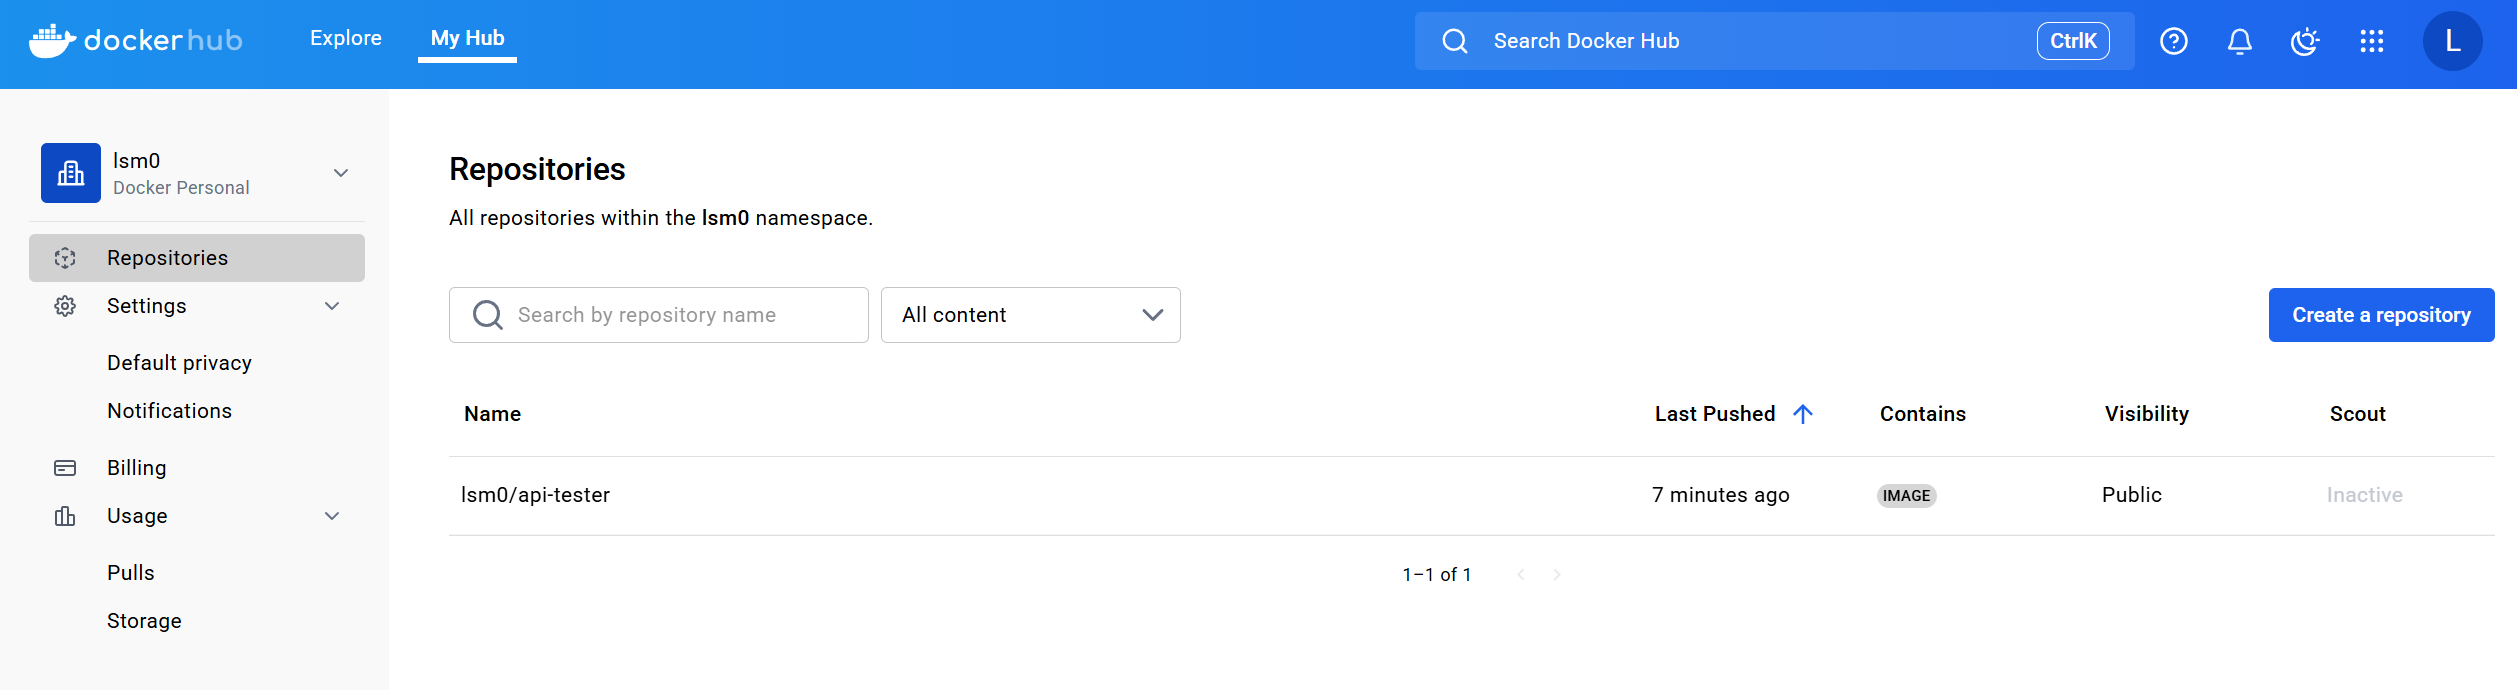Click the Docker Personal plan label
Screen dimensions: 2517x690
coord(181,188)
